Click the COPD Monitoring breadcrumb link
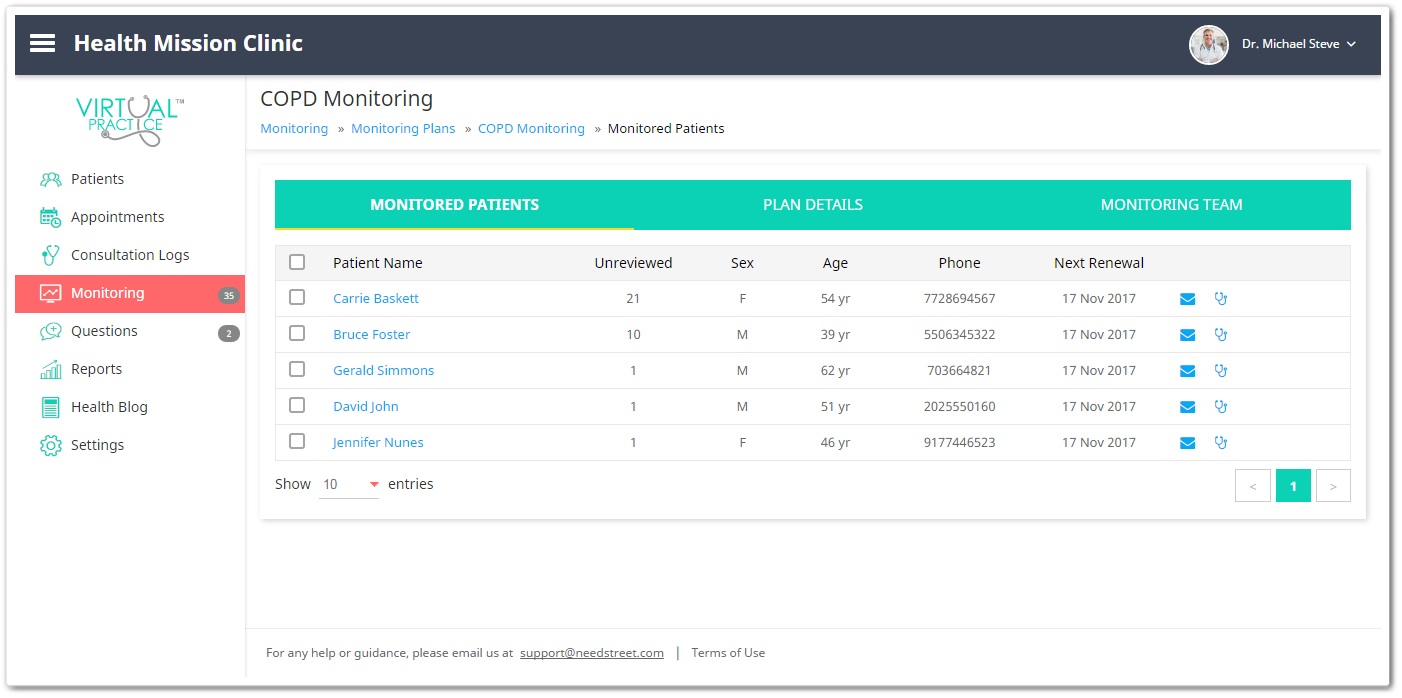Image resolution: width=1402 pixels, height=698 pixels. (531, 129)
